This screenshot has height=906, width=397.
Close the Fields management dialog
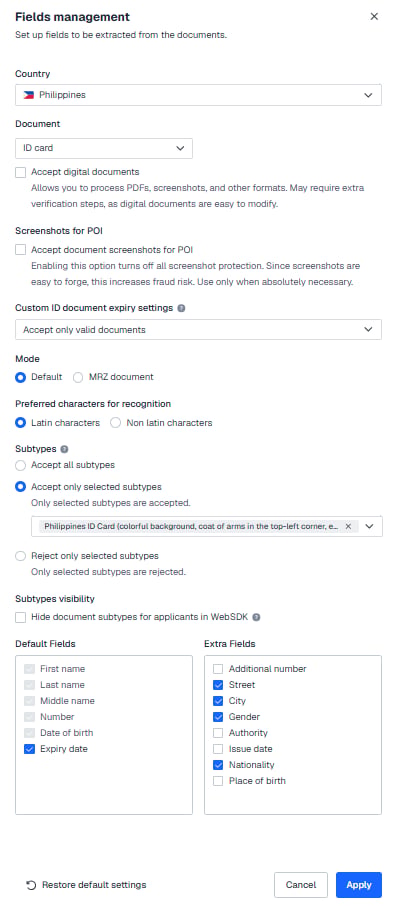pyautogui.click(x=374, y=17)
